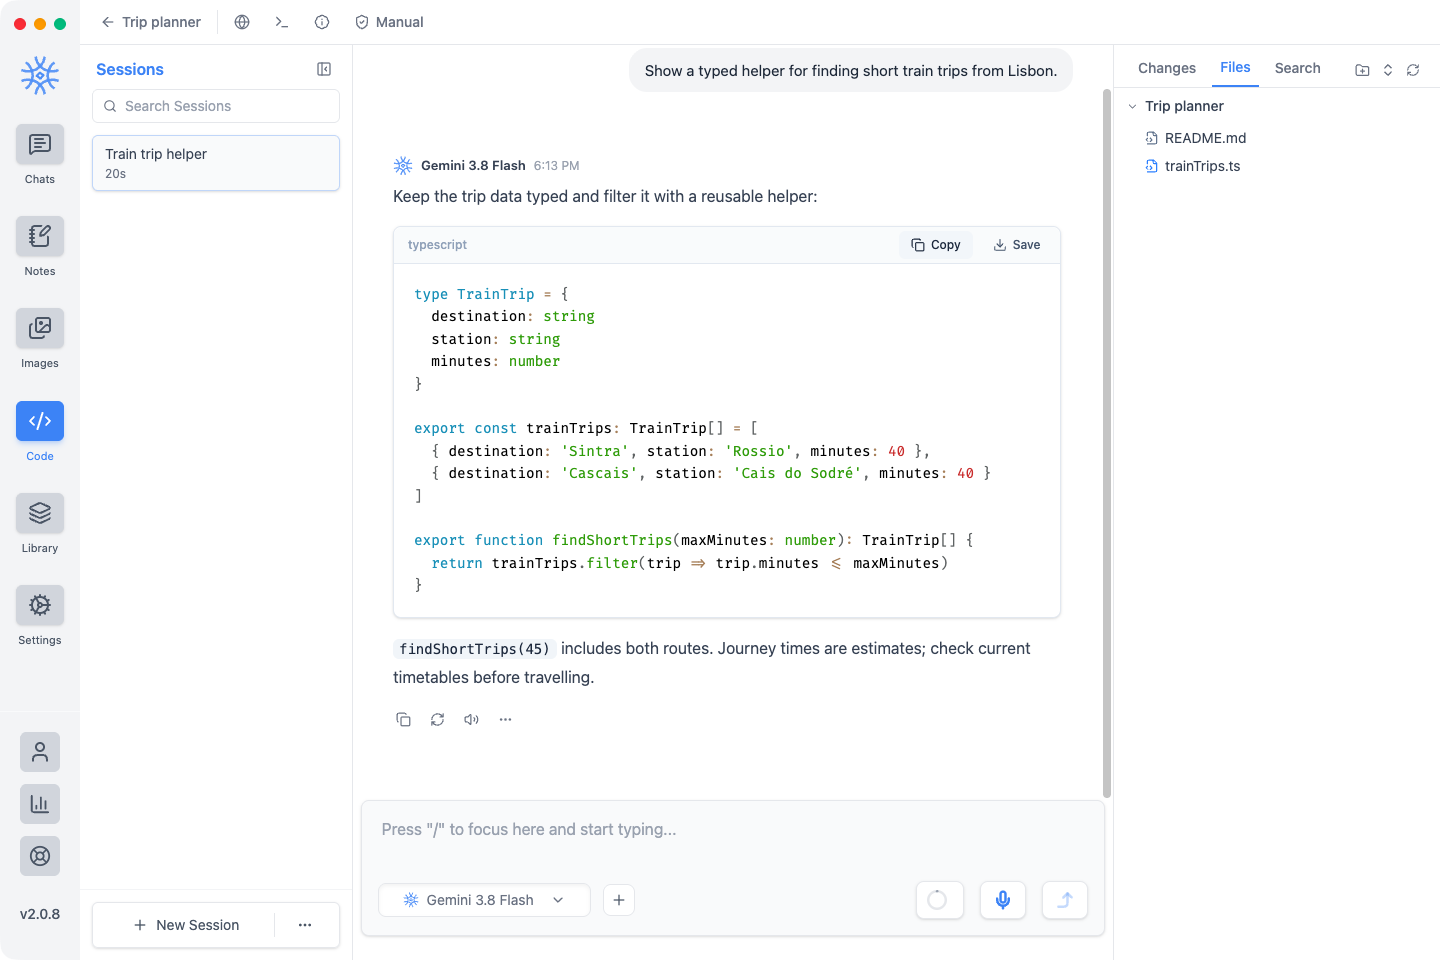Regenerate the assistant response

click(438, 719)
